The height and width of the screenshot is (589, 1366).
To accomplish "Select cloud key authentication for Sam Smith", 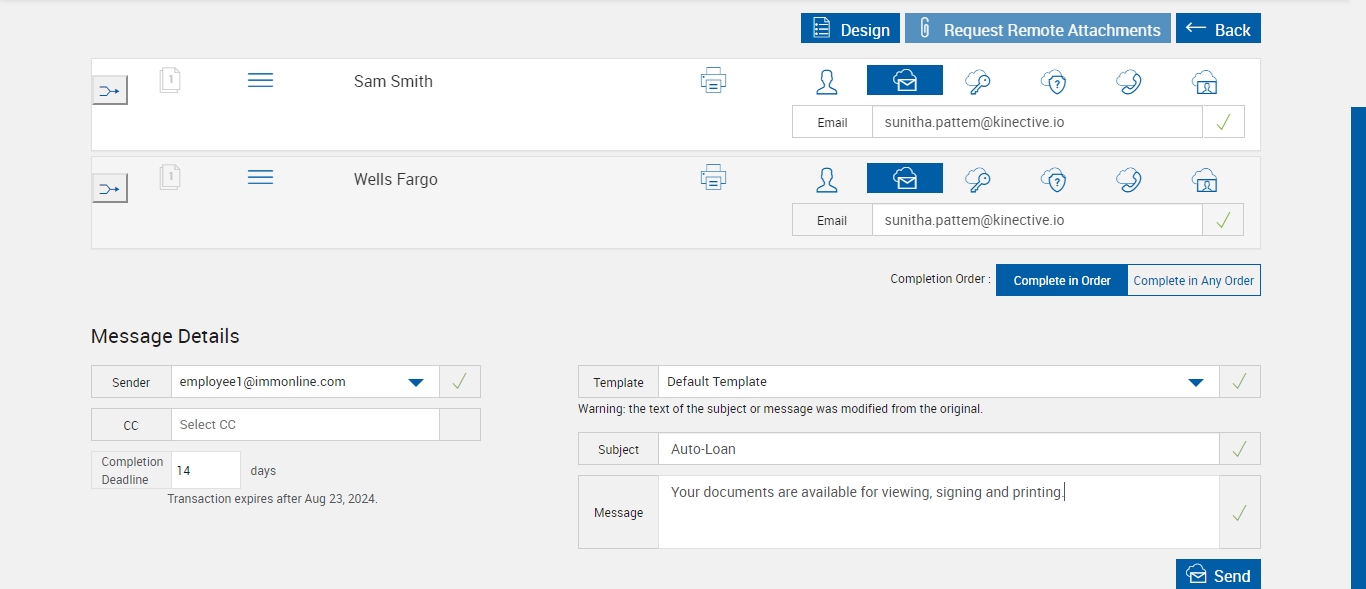I will tap(977, 81).
